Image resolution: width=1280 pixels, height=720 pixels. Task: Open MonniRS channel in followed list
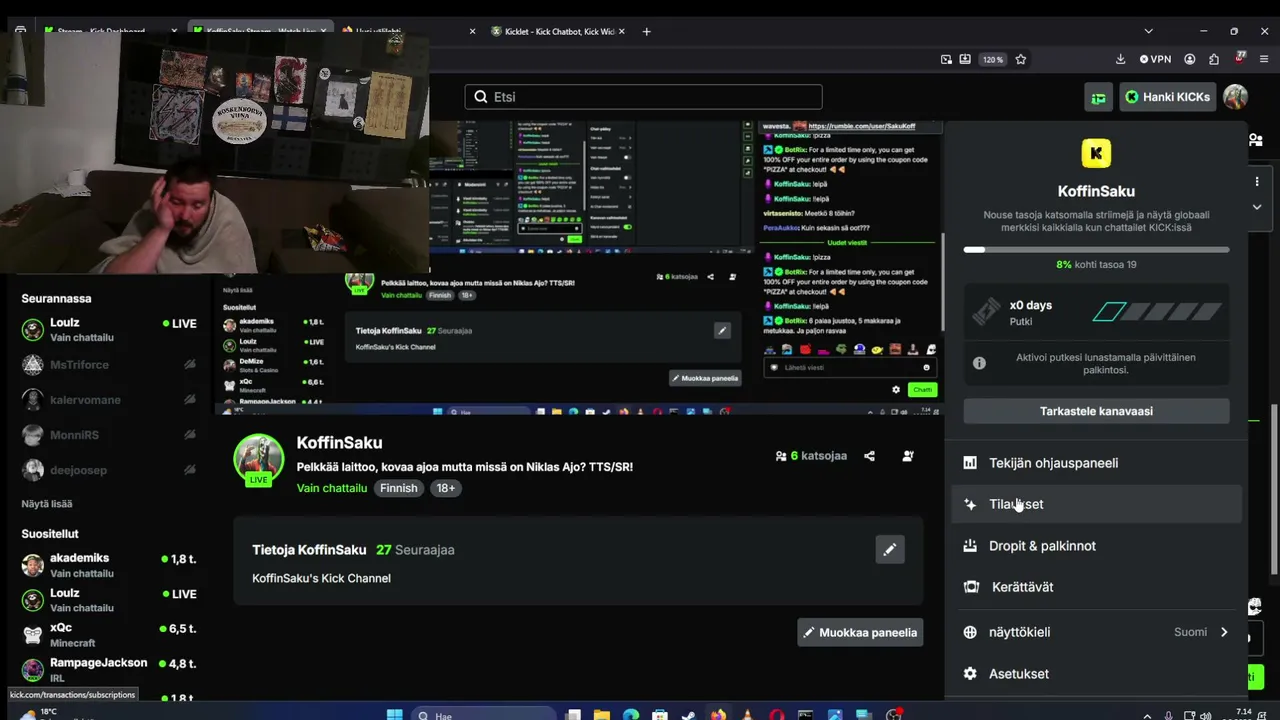point(110,435)
